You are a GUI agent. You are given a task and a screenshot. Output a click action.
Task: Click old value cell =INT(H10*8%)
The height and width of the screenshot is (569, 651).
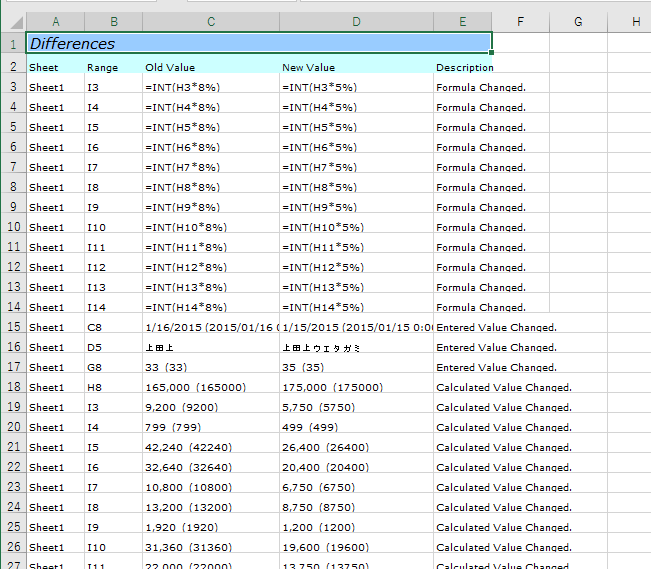pyautogui.click(x=211, y=227)
